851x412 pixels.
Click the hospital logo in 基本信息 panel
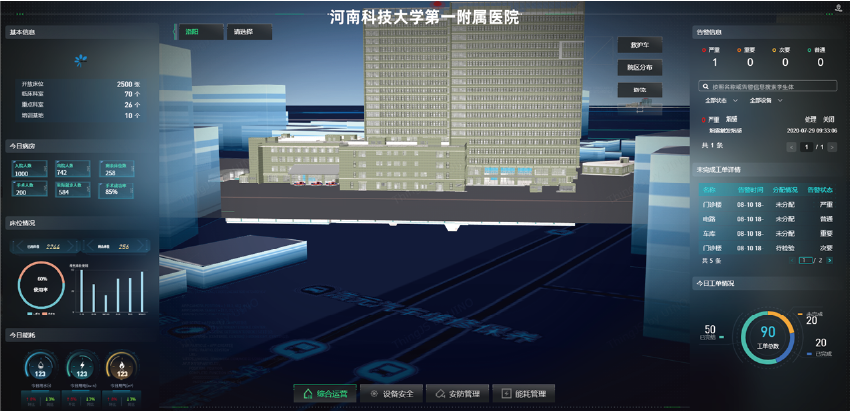(79, 62)
